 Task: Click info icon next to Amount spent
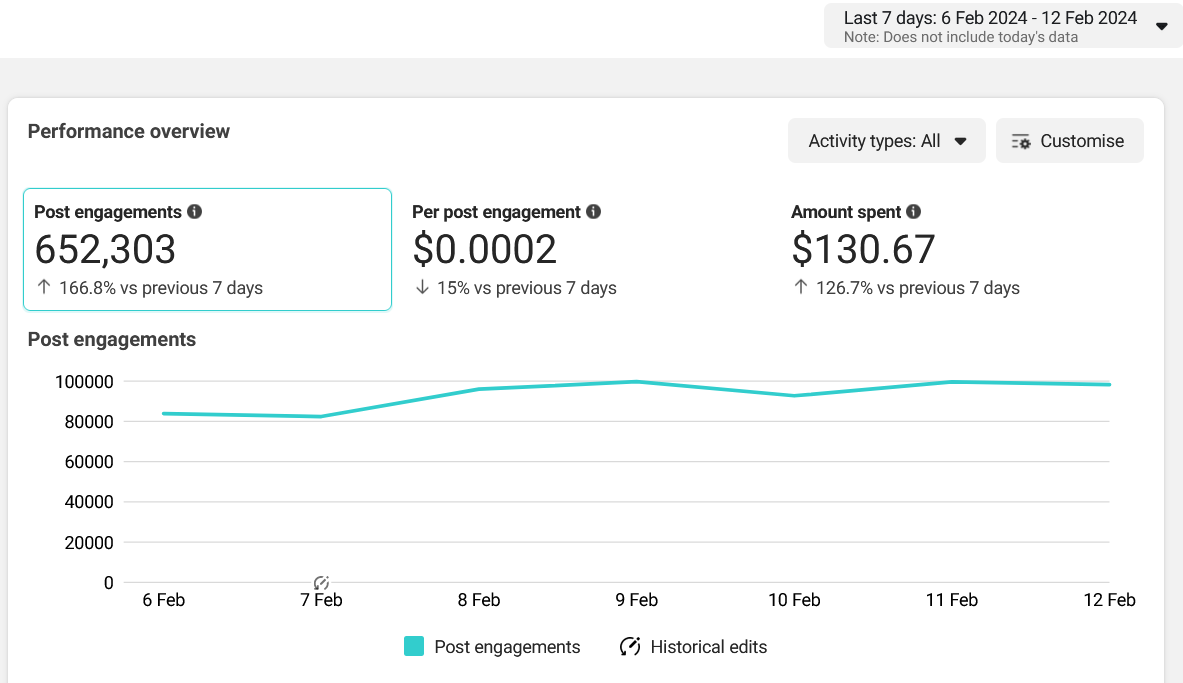(x=913, y=212)
